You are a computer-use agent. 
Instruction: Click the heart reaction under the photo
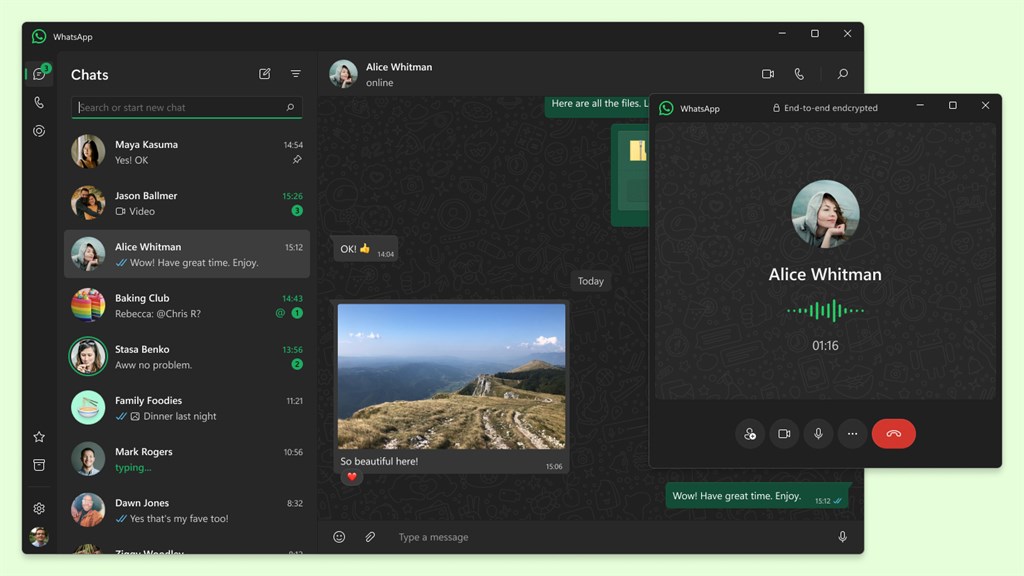point(352,477)
